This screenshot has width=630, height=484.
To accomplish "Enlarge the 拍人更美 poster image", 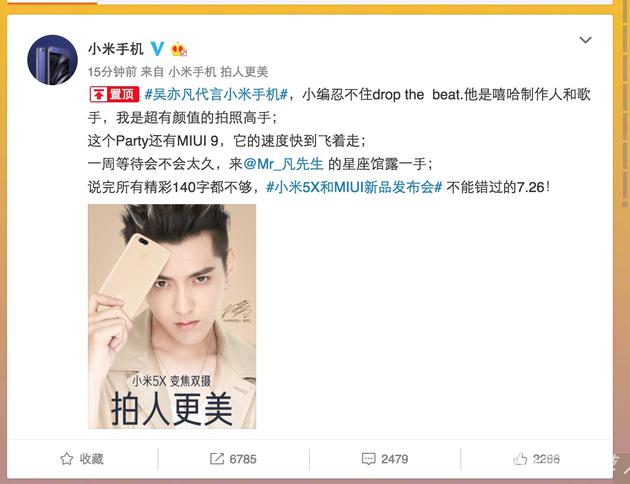I will point(172,317).
